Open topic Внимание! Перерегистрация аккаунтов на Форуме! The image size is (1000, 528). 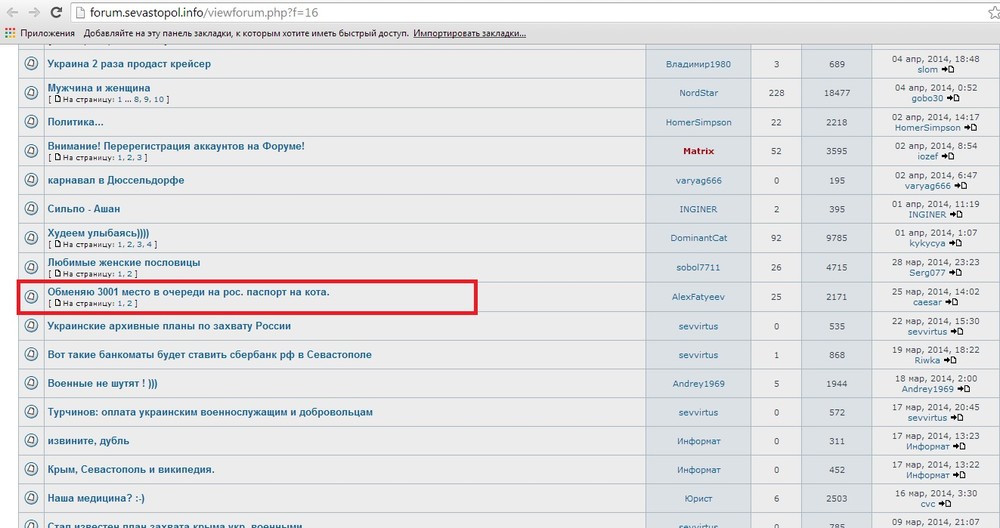(x=176, y=146)
